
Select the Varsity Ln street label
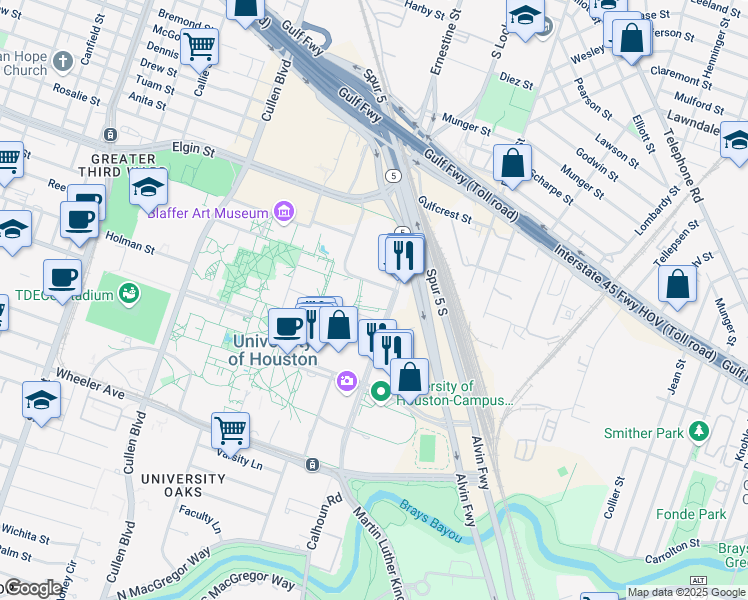click(x=239, y=457)
